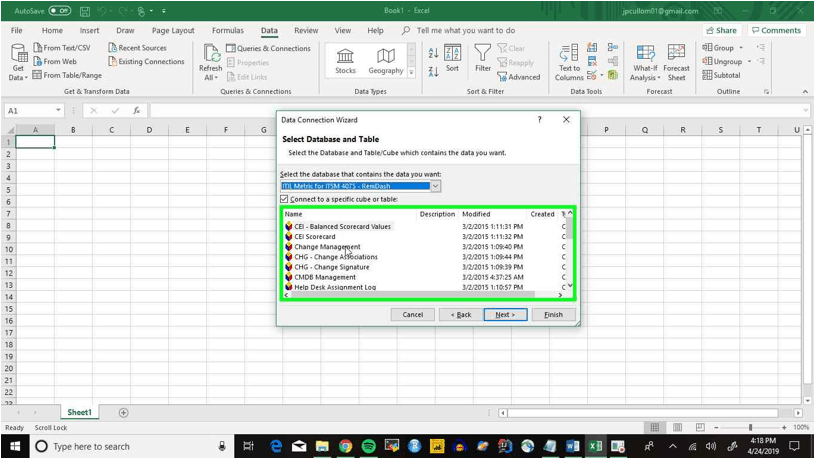816x460 pixels.
Task: Add a new sheet
Action: pyautogui.click(x=123, y=413)
